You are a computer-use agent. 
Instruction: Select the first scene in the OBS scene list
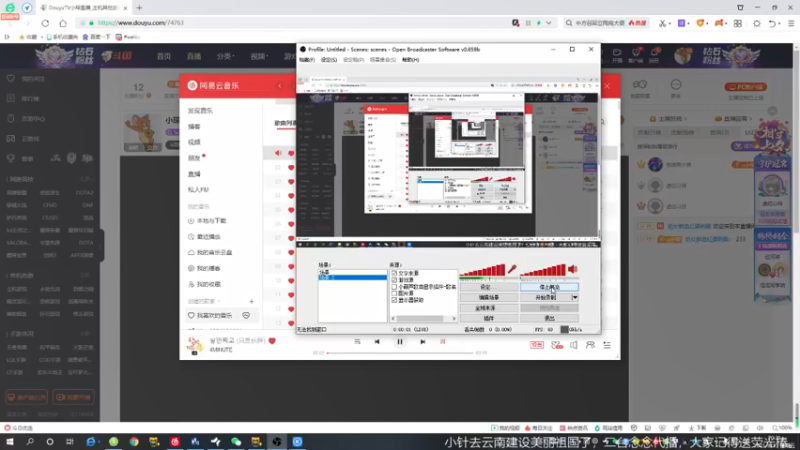(352, 272)
